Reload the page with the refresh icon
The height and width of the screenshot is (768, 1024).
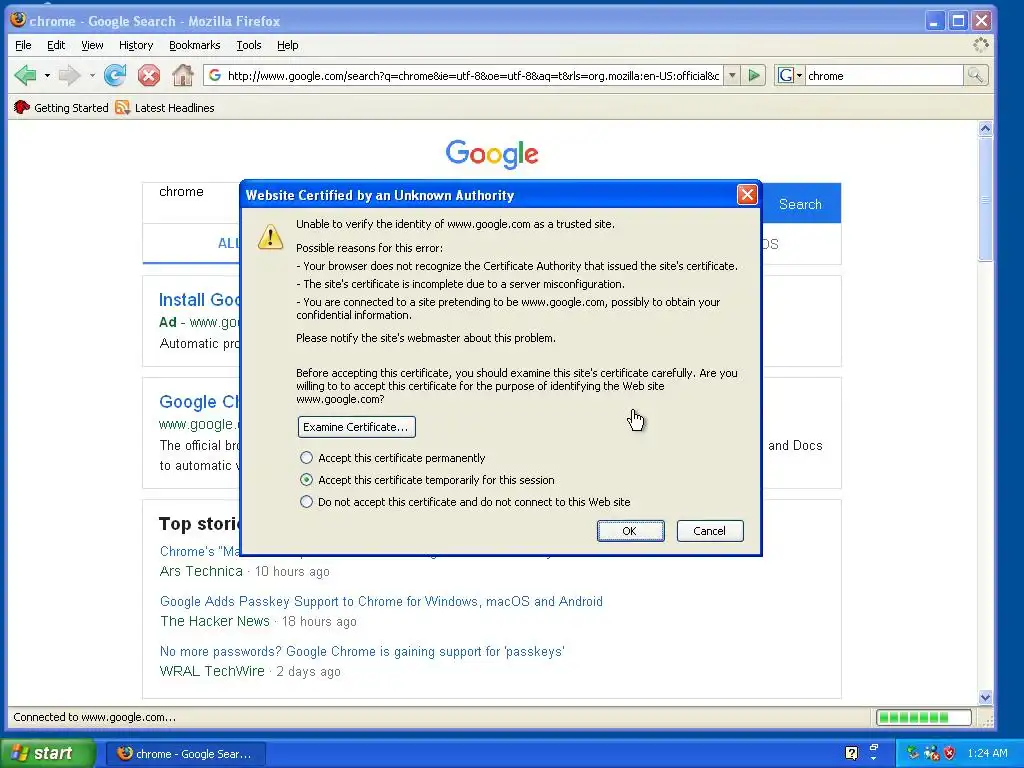pyautogui.click(x=115, y=76)
